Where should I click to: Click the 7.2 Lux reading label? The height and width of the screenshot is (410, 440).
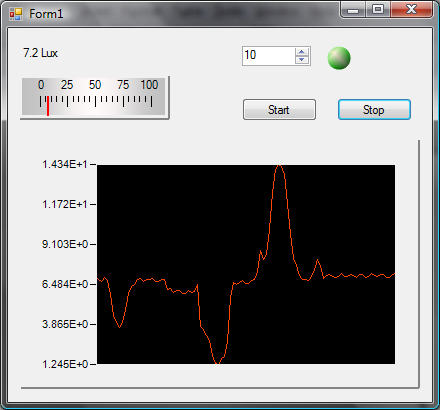(x=40, y=53)
